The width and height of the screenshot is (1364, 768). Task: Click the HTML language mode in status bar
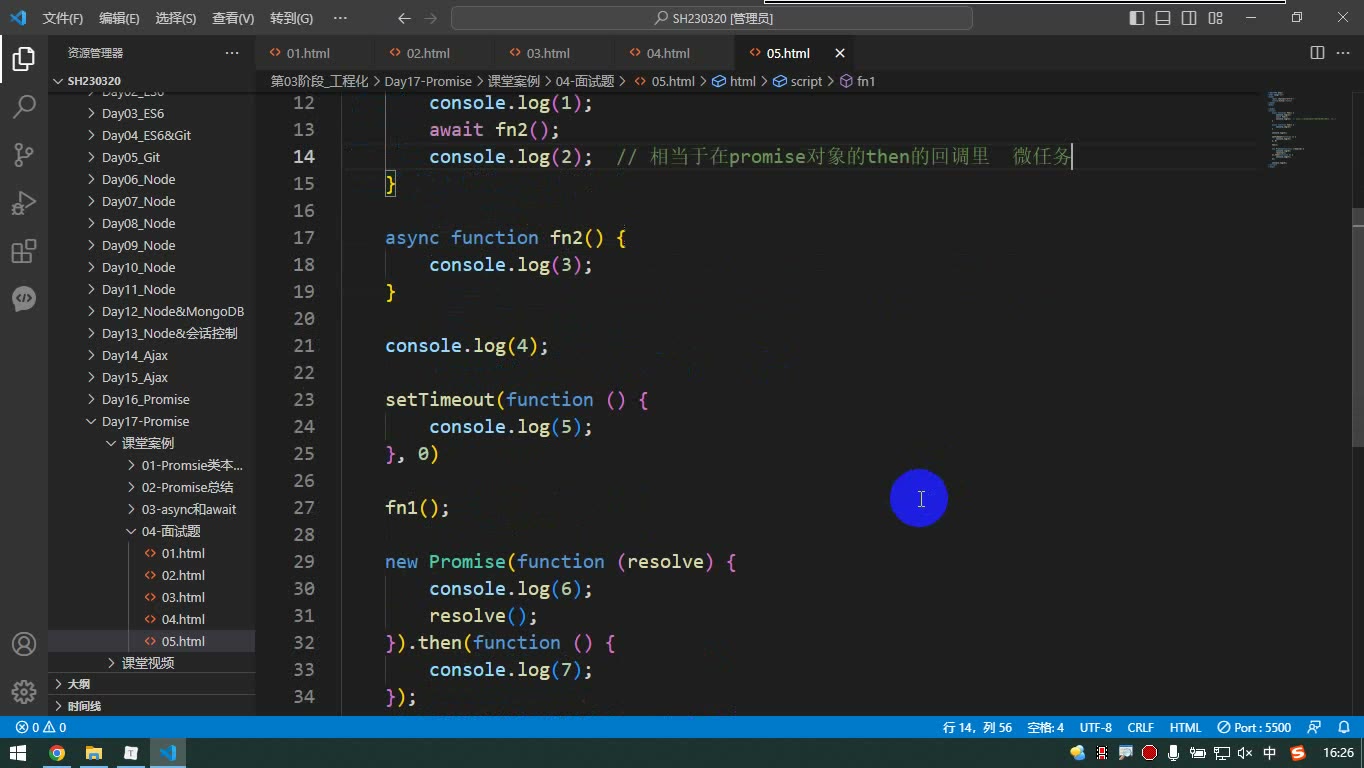click(x=1185, y=727)
